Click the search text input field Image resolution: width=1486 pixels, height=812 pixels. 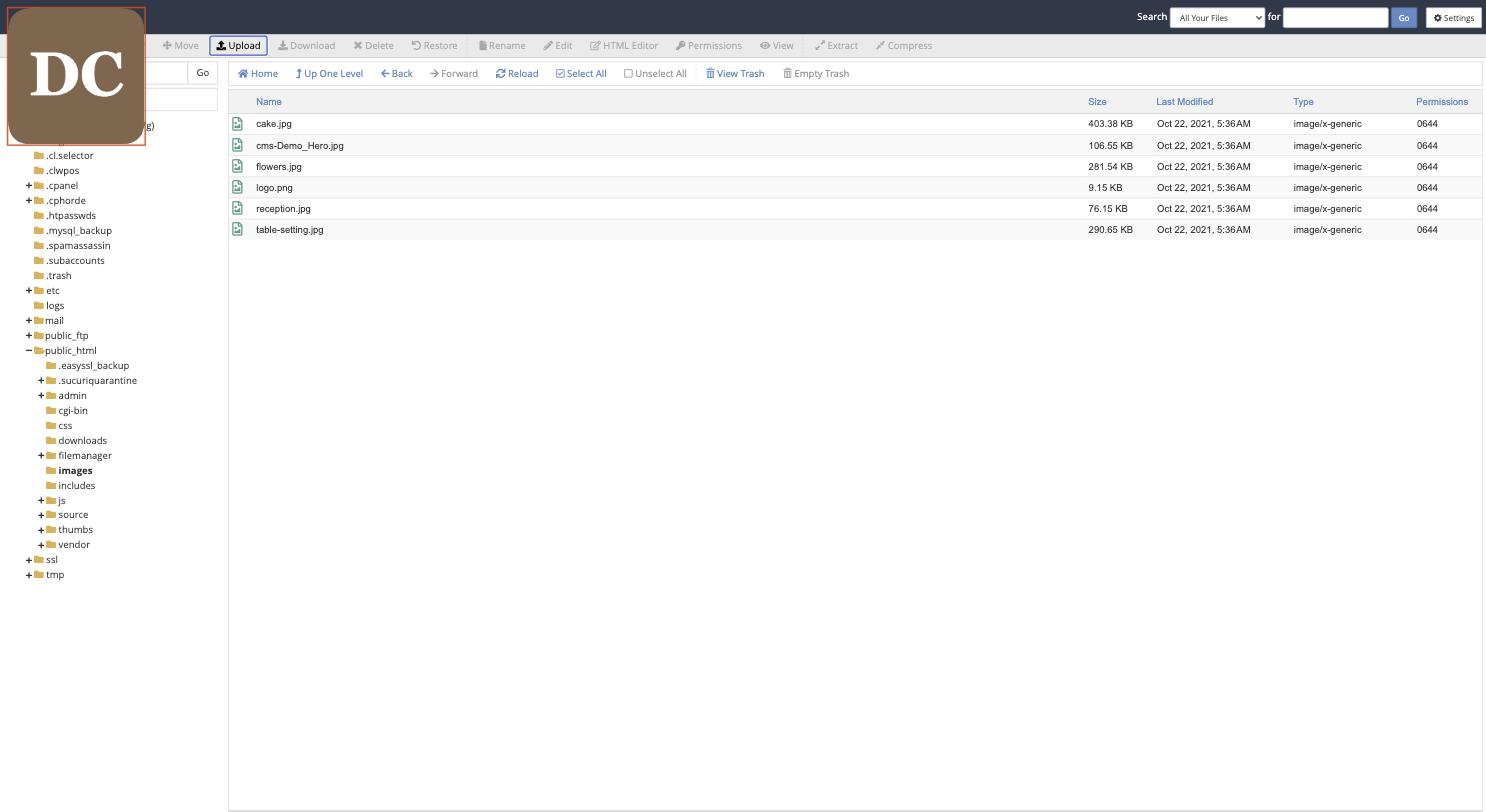(x=1335, y=17)
